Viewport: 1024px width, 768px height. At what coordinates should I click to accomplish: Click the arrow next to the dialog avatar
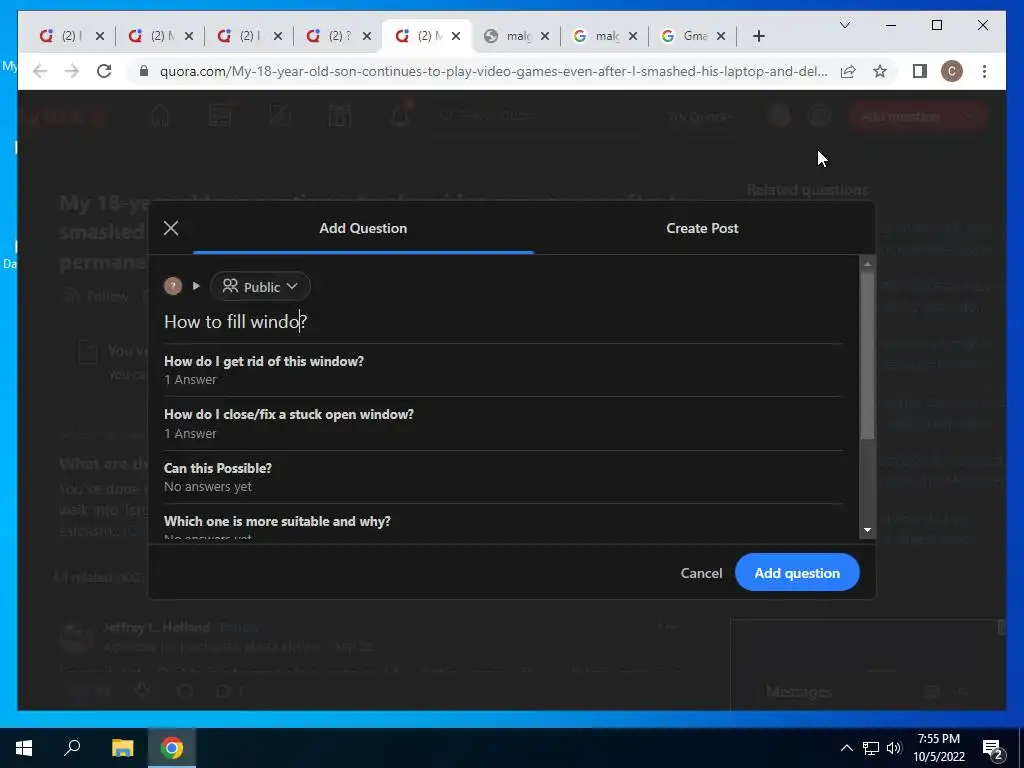coord(196,286)
